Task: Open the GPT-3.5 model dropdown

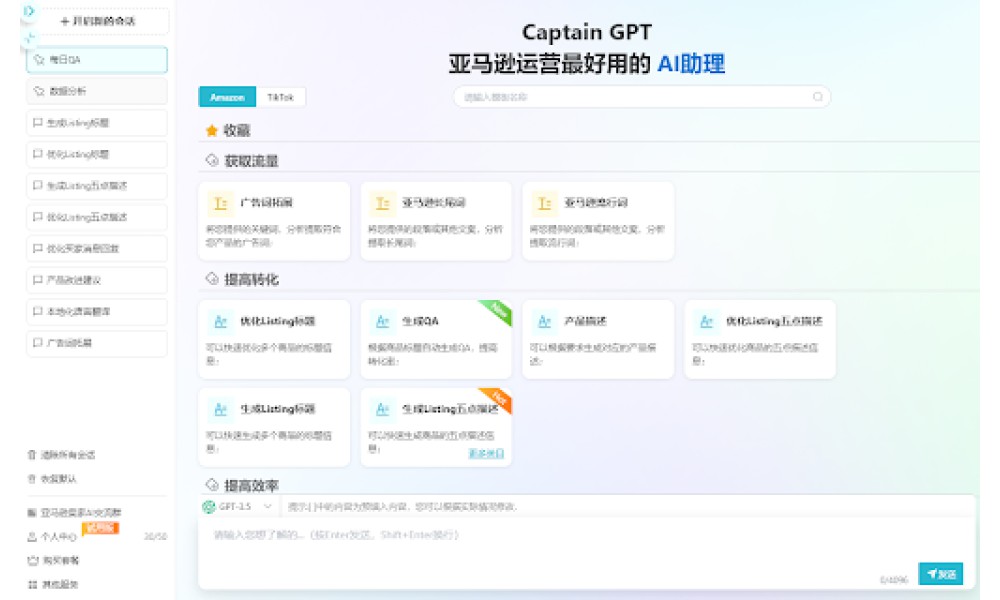Action: point(238,506)
